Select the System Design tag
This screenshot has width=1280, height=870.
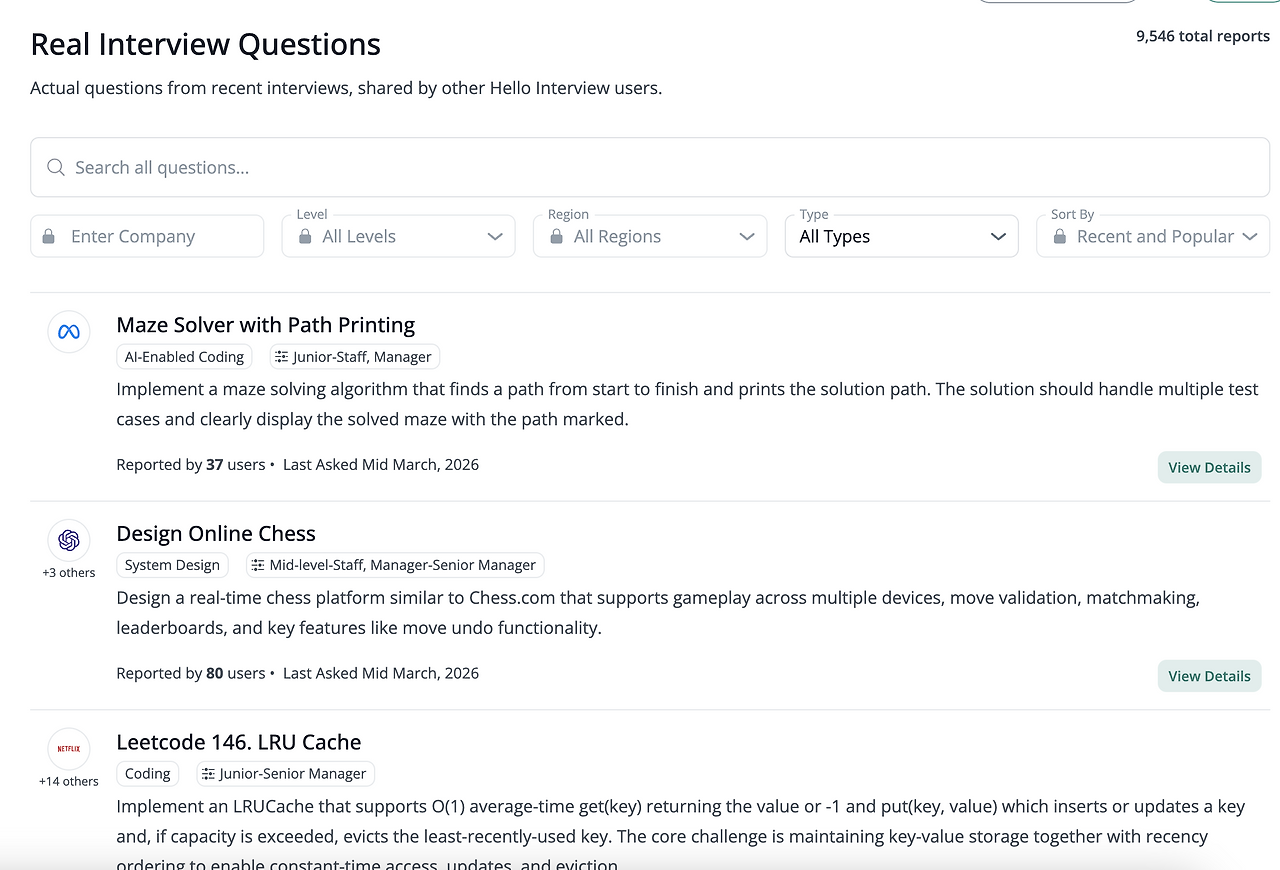pyautogui.click(x=172, y=565)
